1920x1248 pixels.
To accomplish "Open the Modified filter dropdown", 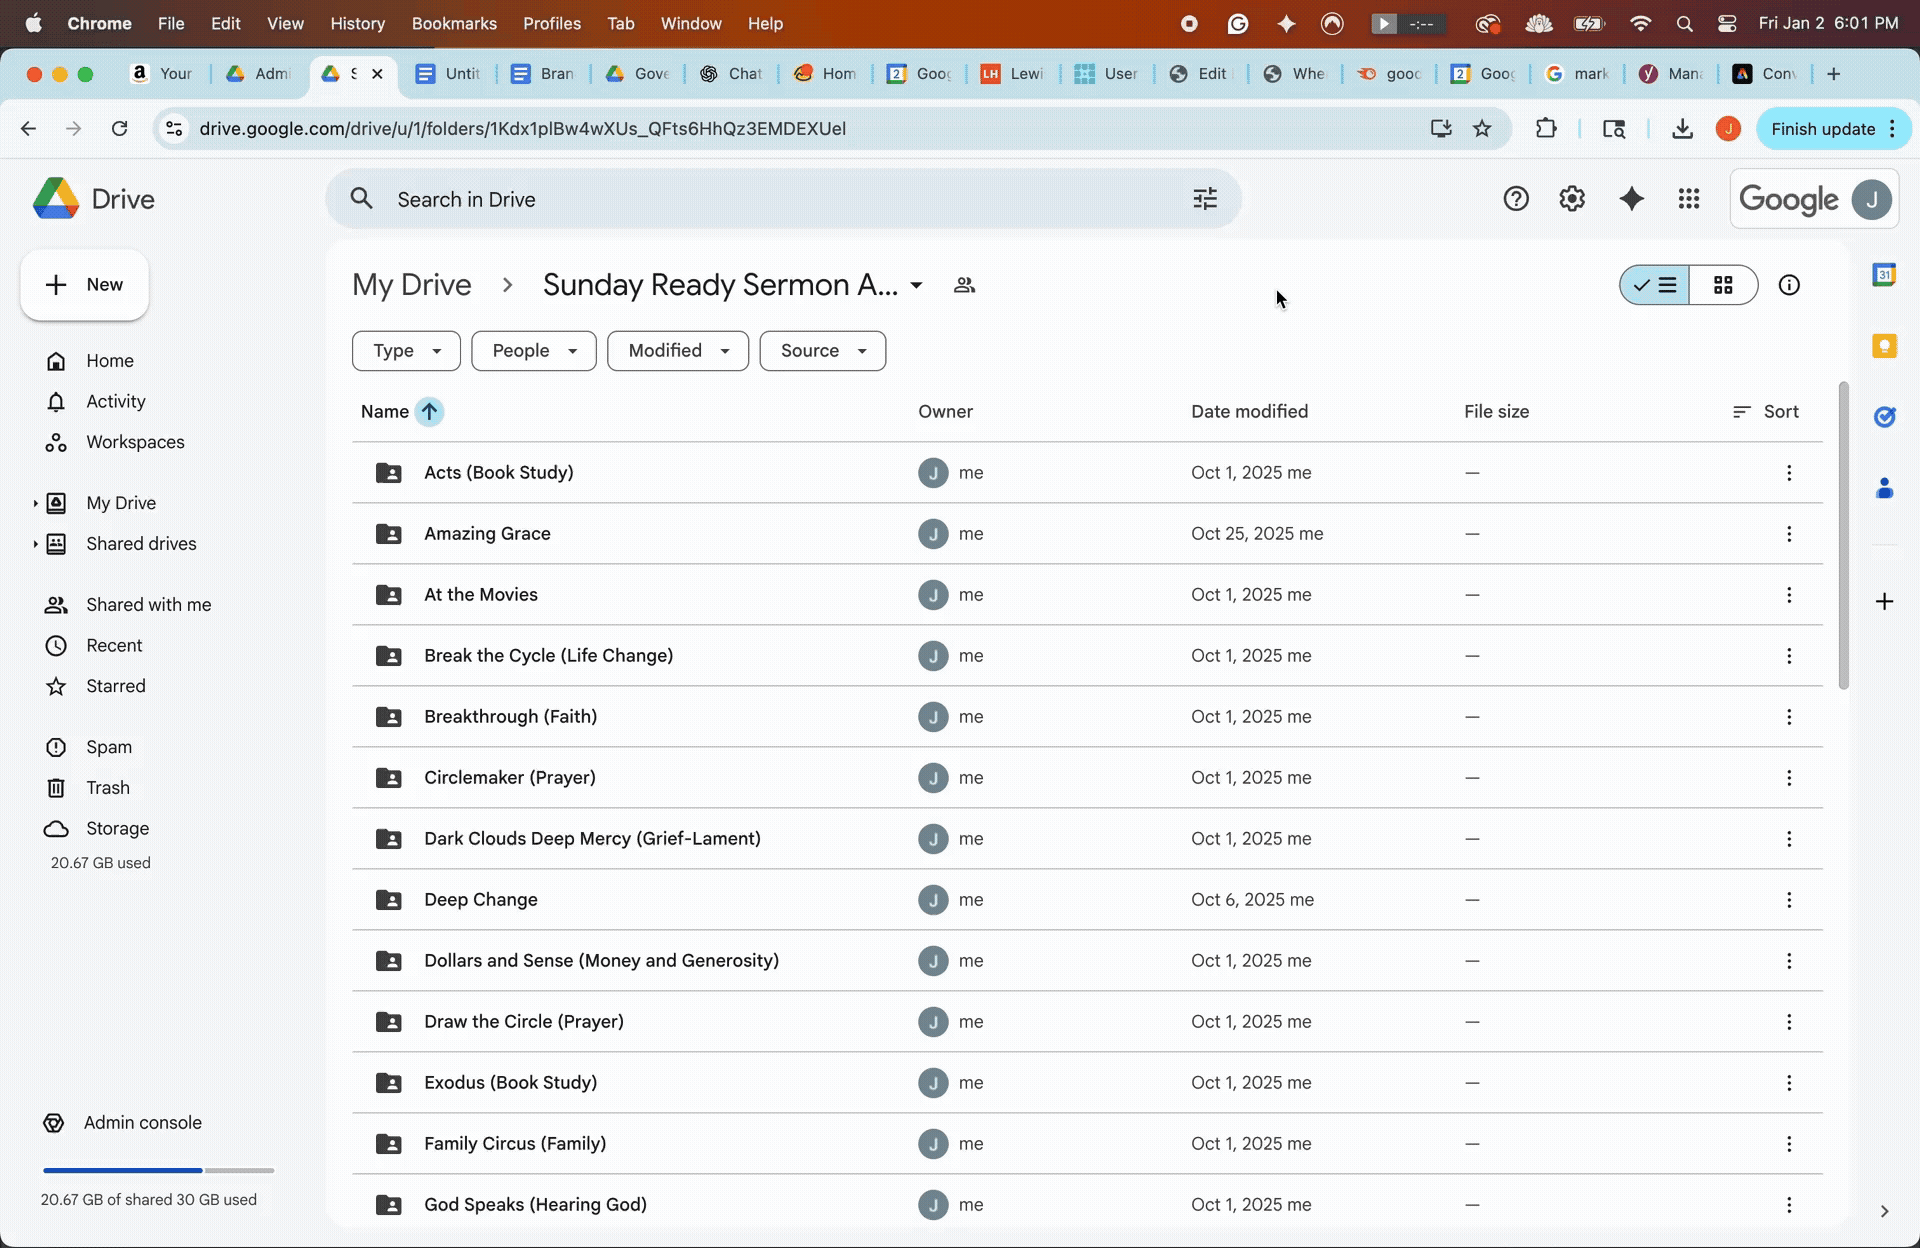I will [678, 351].
